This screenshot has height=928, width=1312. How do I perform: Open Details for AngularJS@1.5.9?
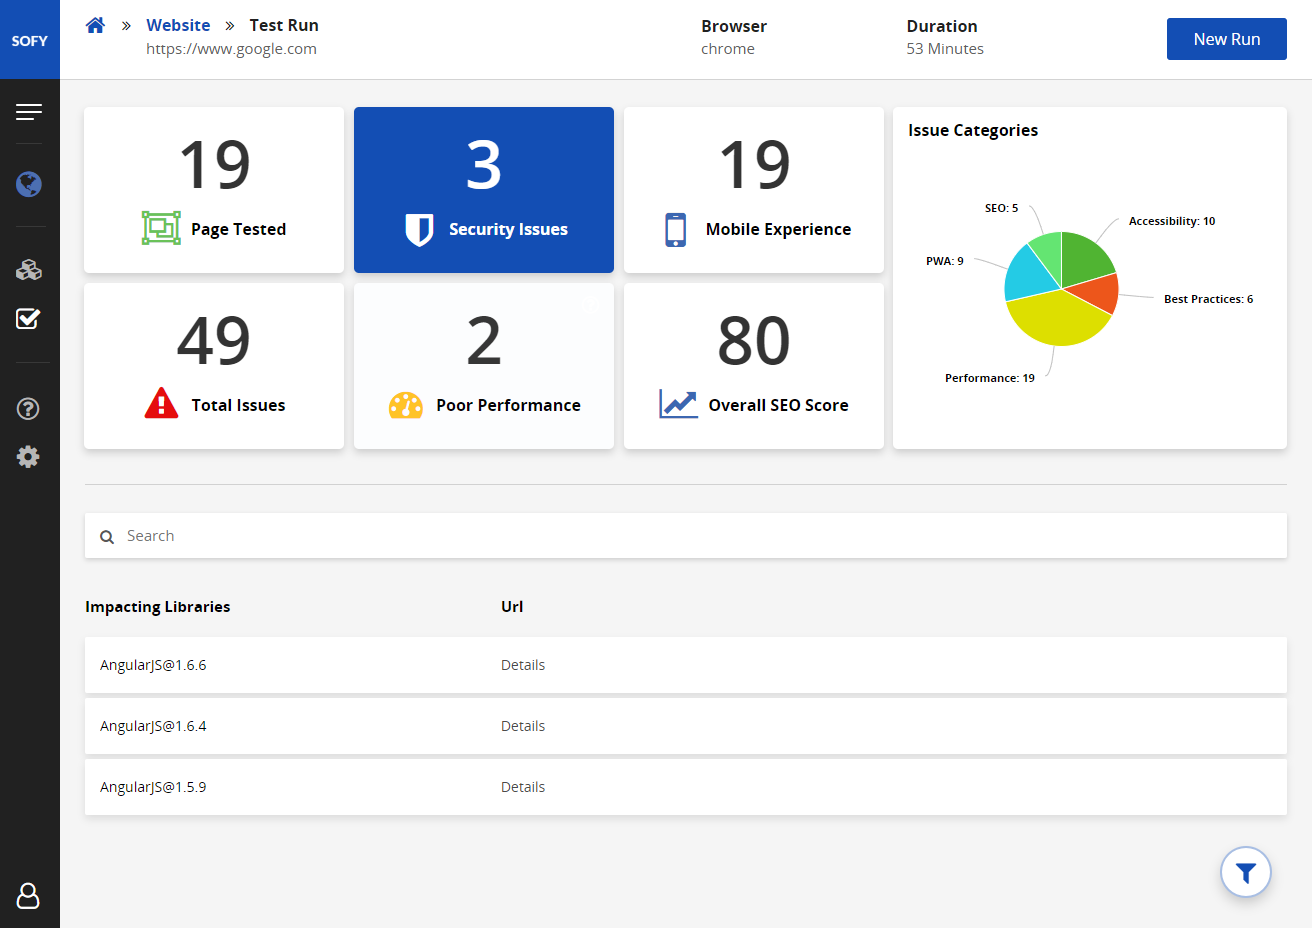523,787
